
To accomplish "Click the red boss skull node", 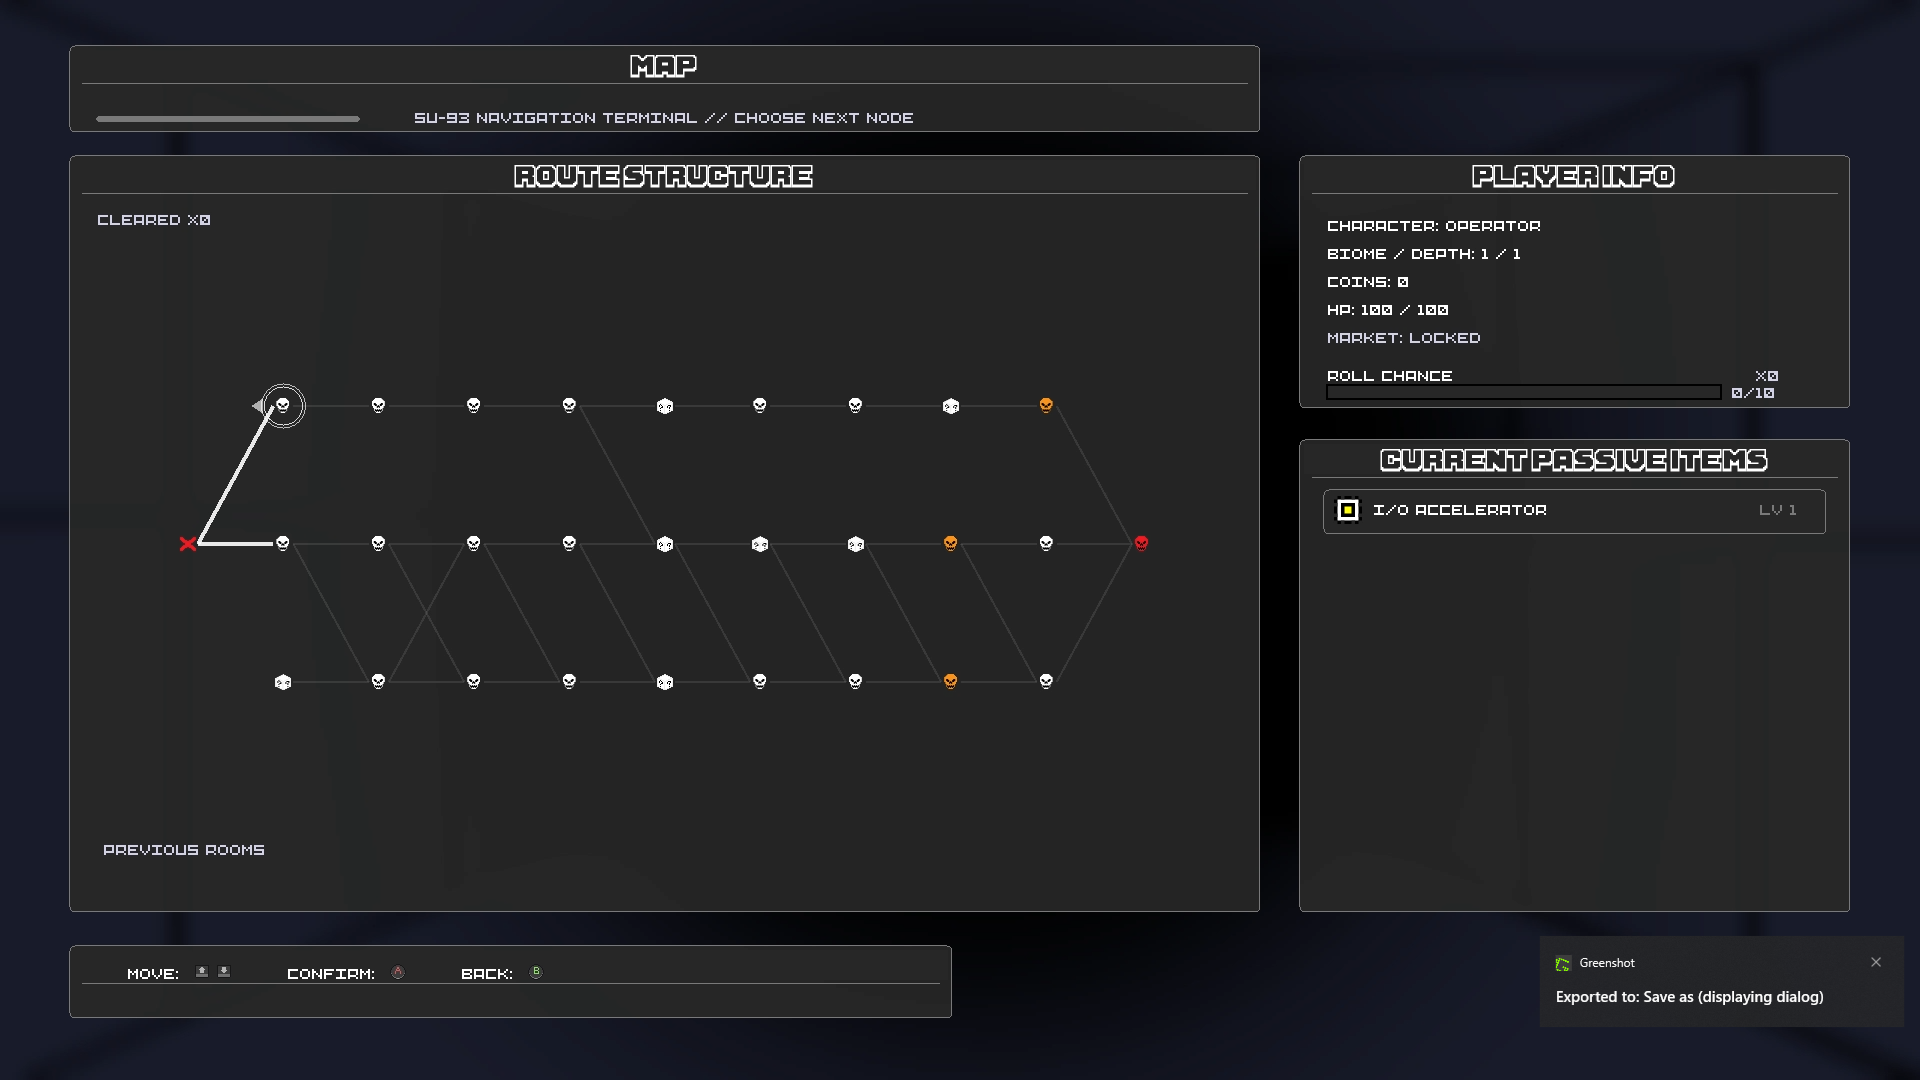I will pyautogui.click(x=1142, y=543).
